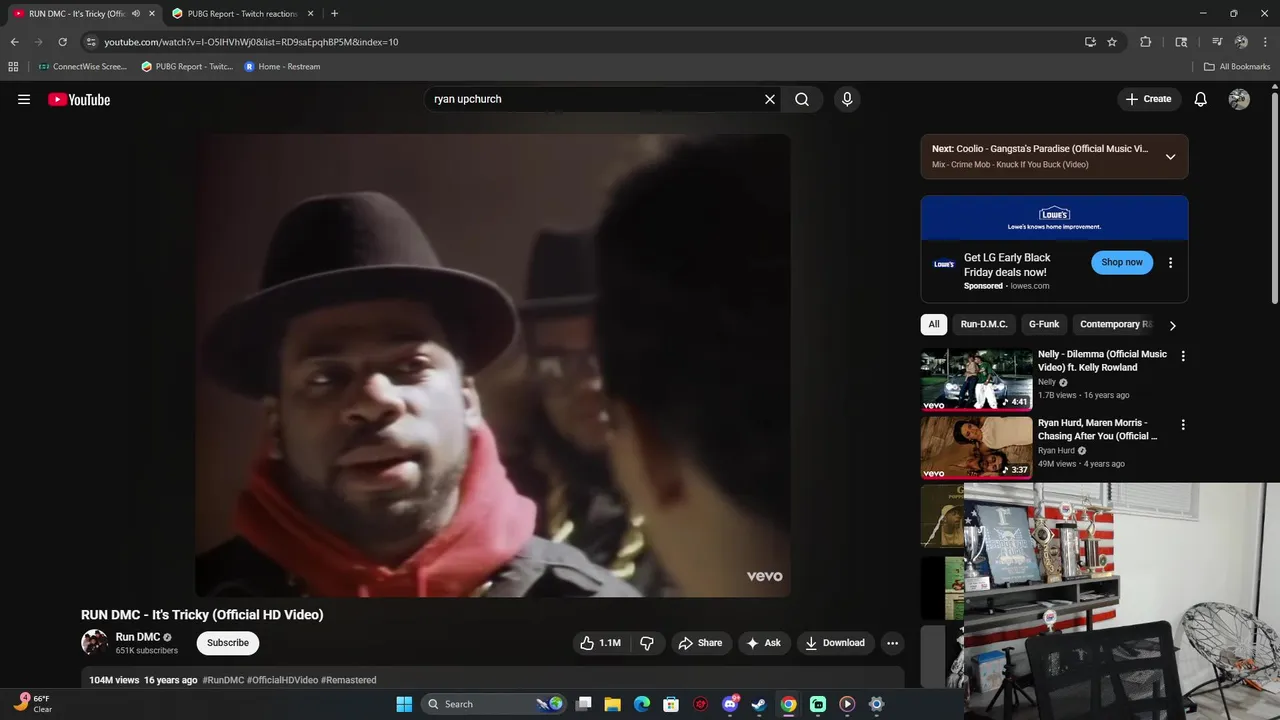The image size is (1280, 720).
Task: Run search with the magnifier button
Action: (802, 99)
